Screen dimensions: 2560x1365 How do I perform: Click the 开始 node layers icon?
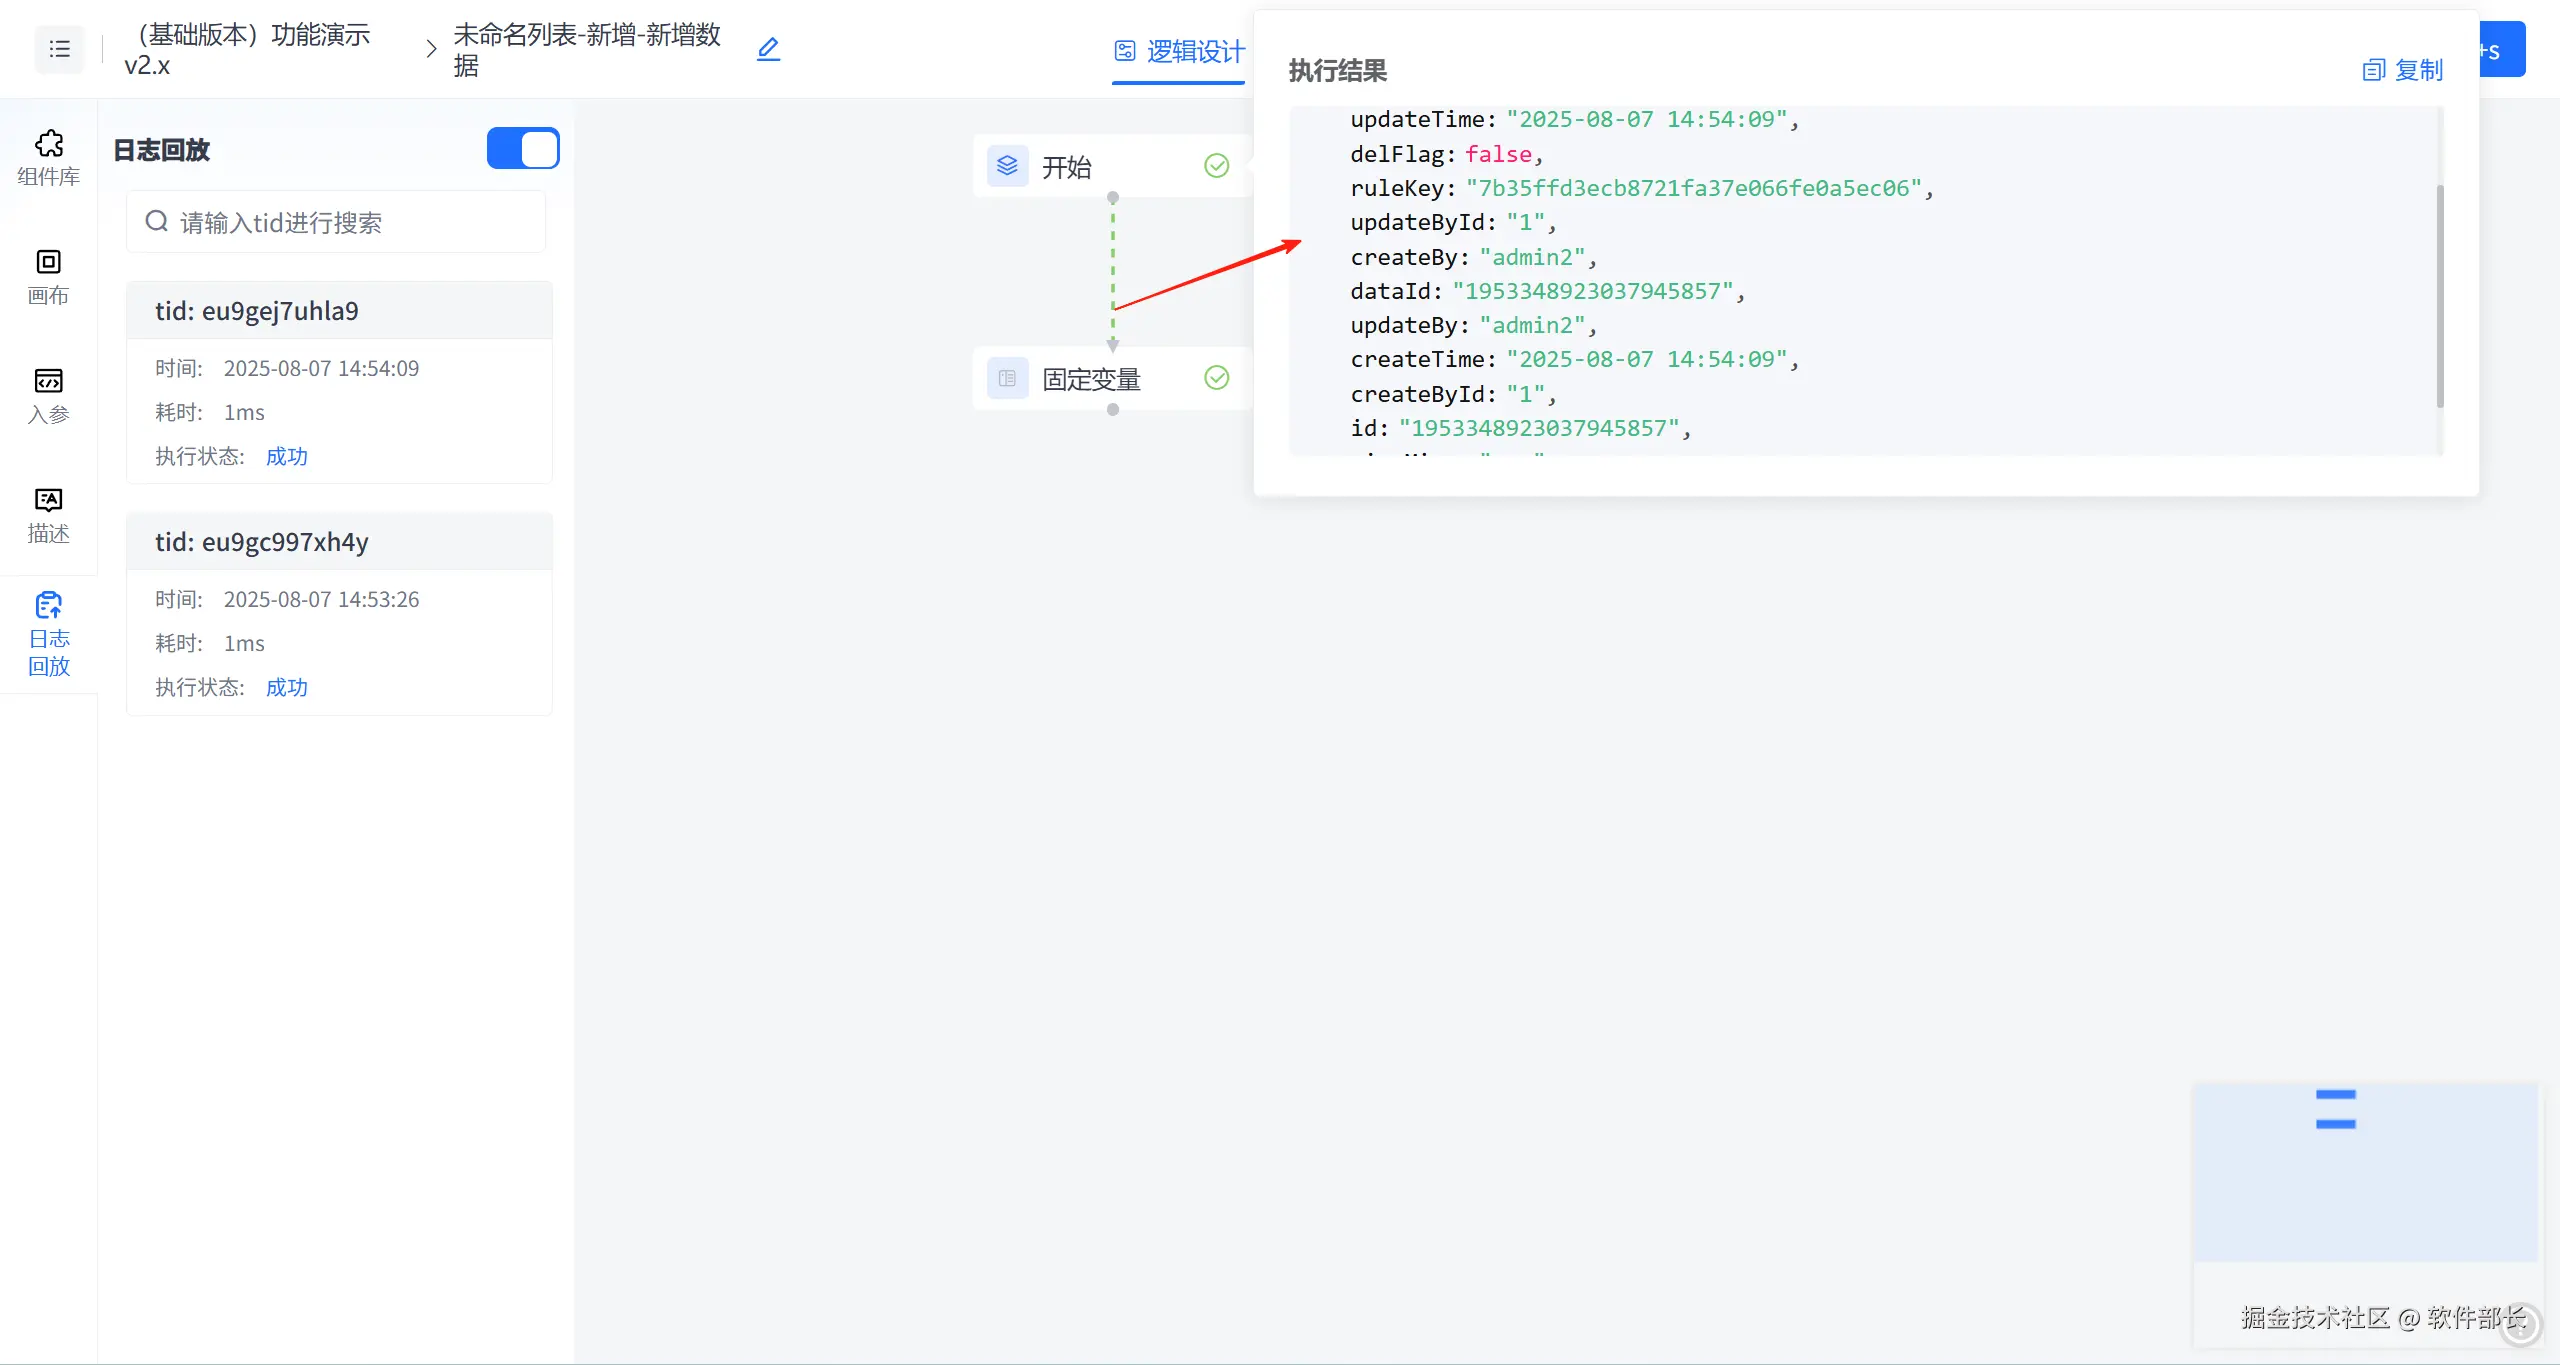point(1007,166)
